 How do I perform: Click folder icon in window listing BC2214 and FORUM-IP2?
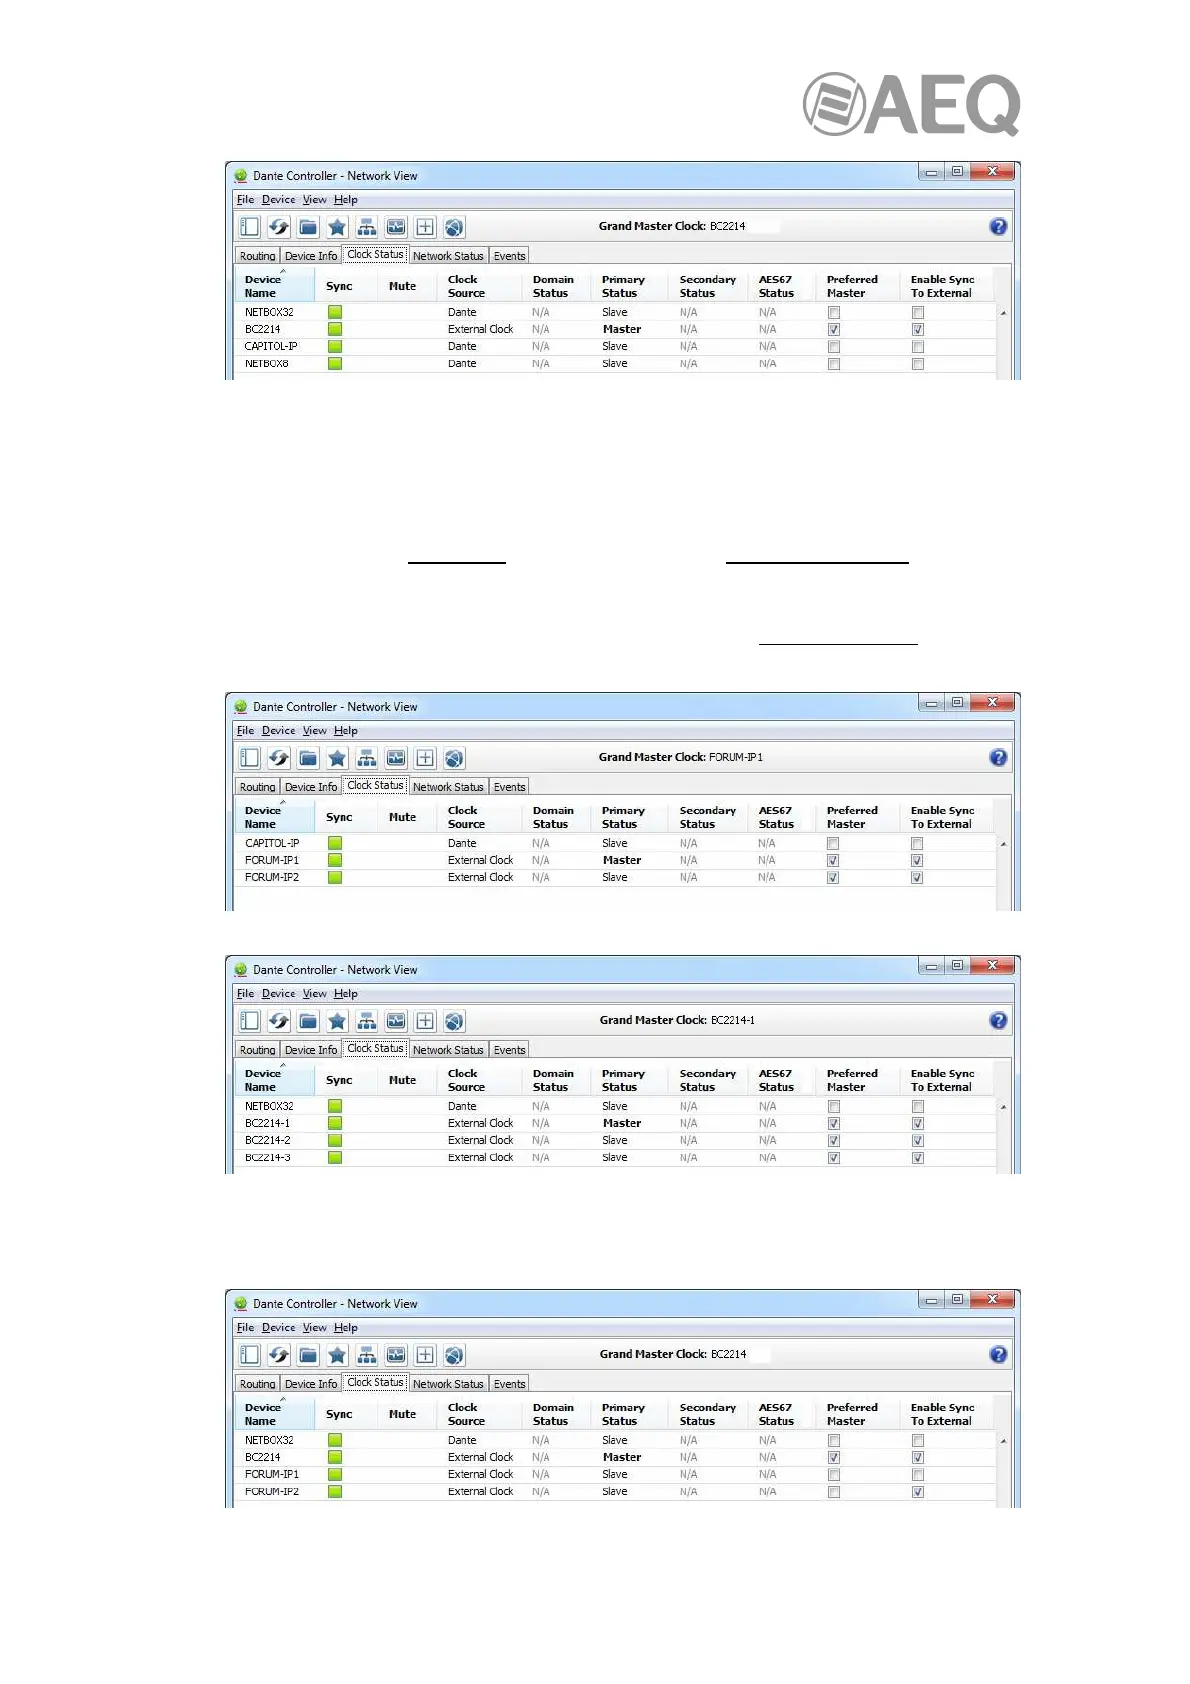click(x=308, y=1355)
